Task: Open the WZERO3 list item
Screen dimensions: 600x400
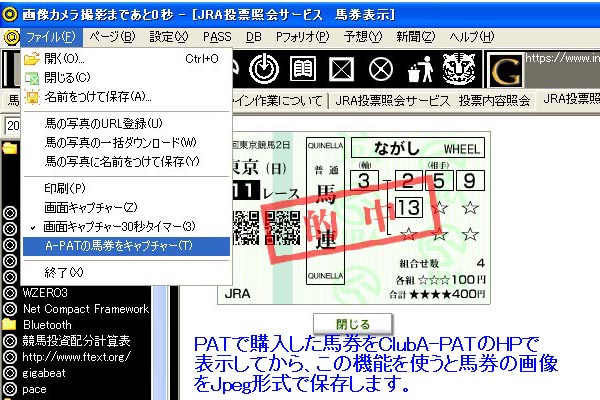Action: click(45, 293)
